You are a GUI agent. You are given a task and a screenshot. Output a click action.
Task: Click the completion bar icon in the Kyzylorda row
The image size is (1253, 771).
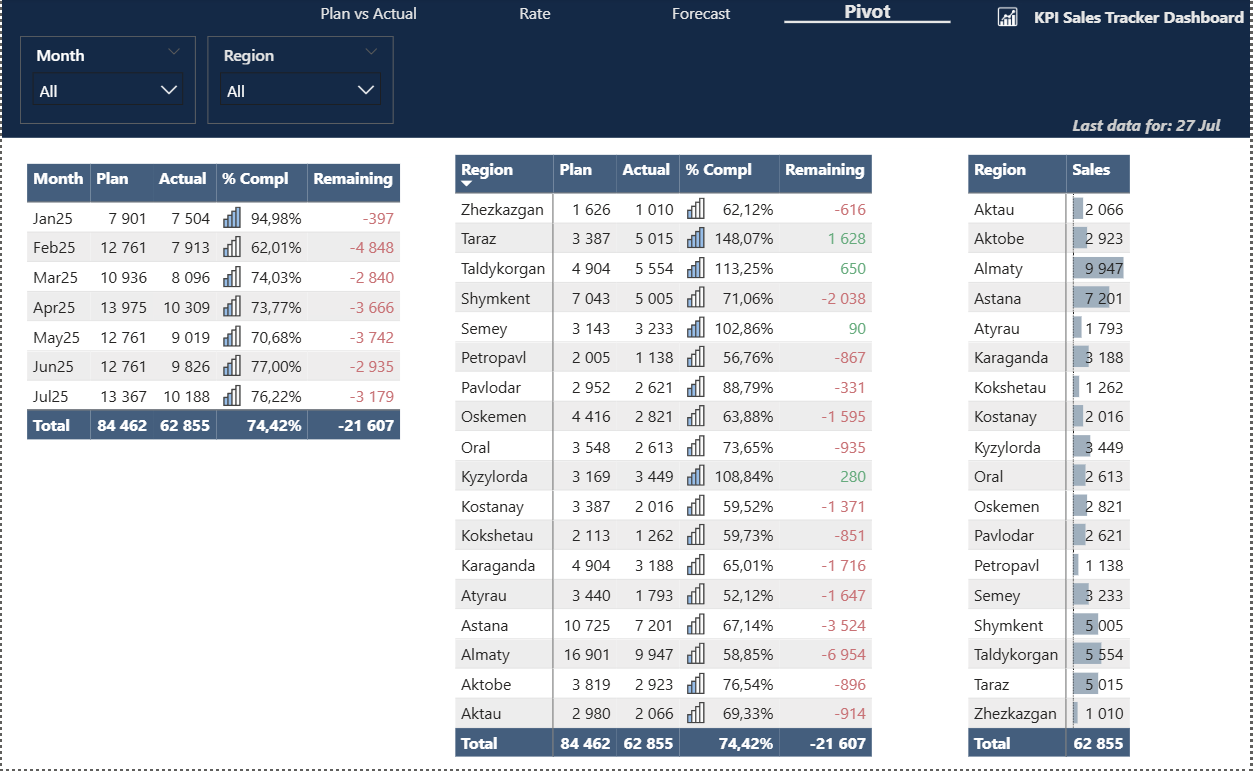(696, 476)
